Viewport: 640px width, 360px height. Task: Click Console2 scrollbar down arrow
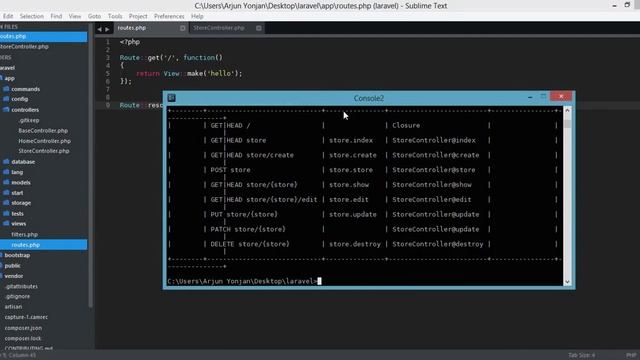[567, 282]
